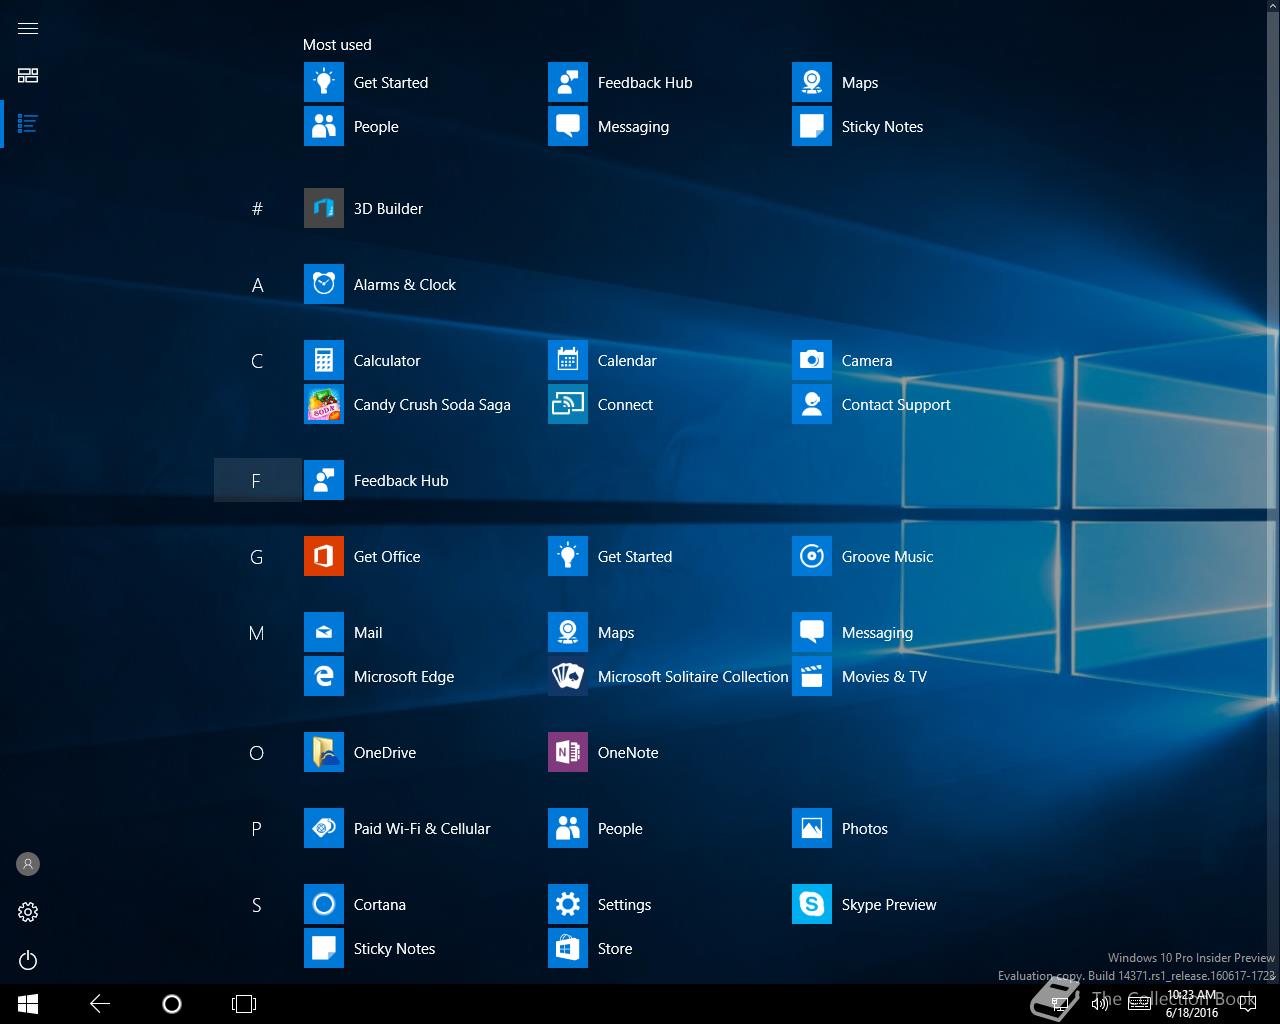
Task: Open Task View on taskbar
Action: (x=244, y=1004)
